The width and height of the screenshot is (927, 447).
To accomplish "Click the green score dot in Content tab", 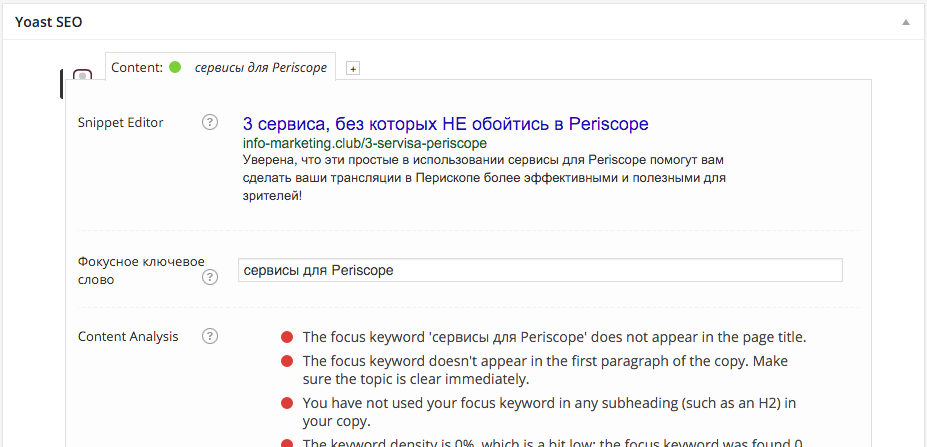I will click(x=175, y=67).
